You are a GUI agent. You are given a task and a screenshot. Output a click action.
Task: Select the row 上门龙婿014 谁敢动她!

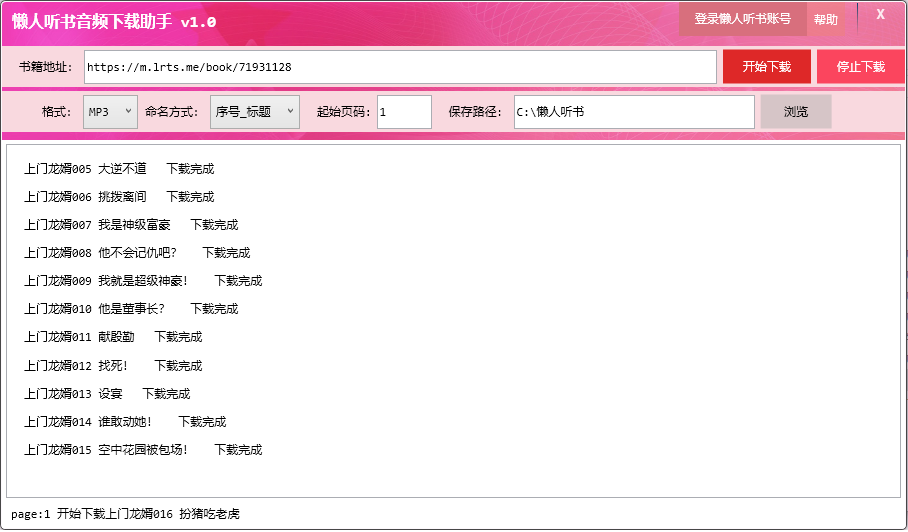[x=125, y=422]
